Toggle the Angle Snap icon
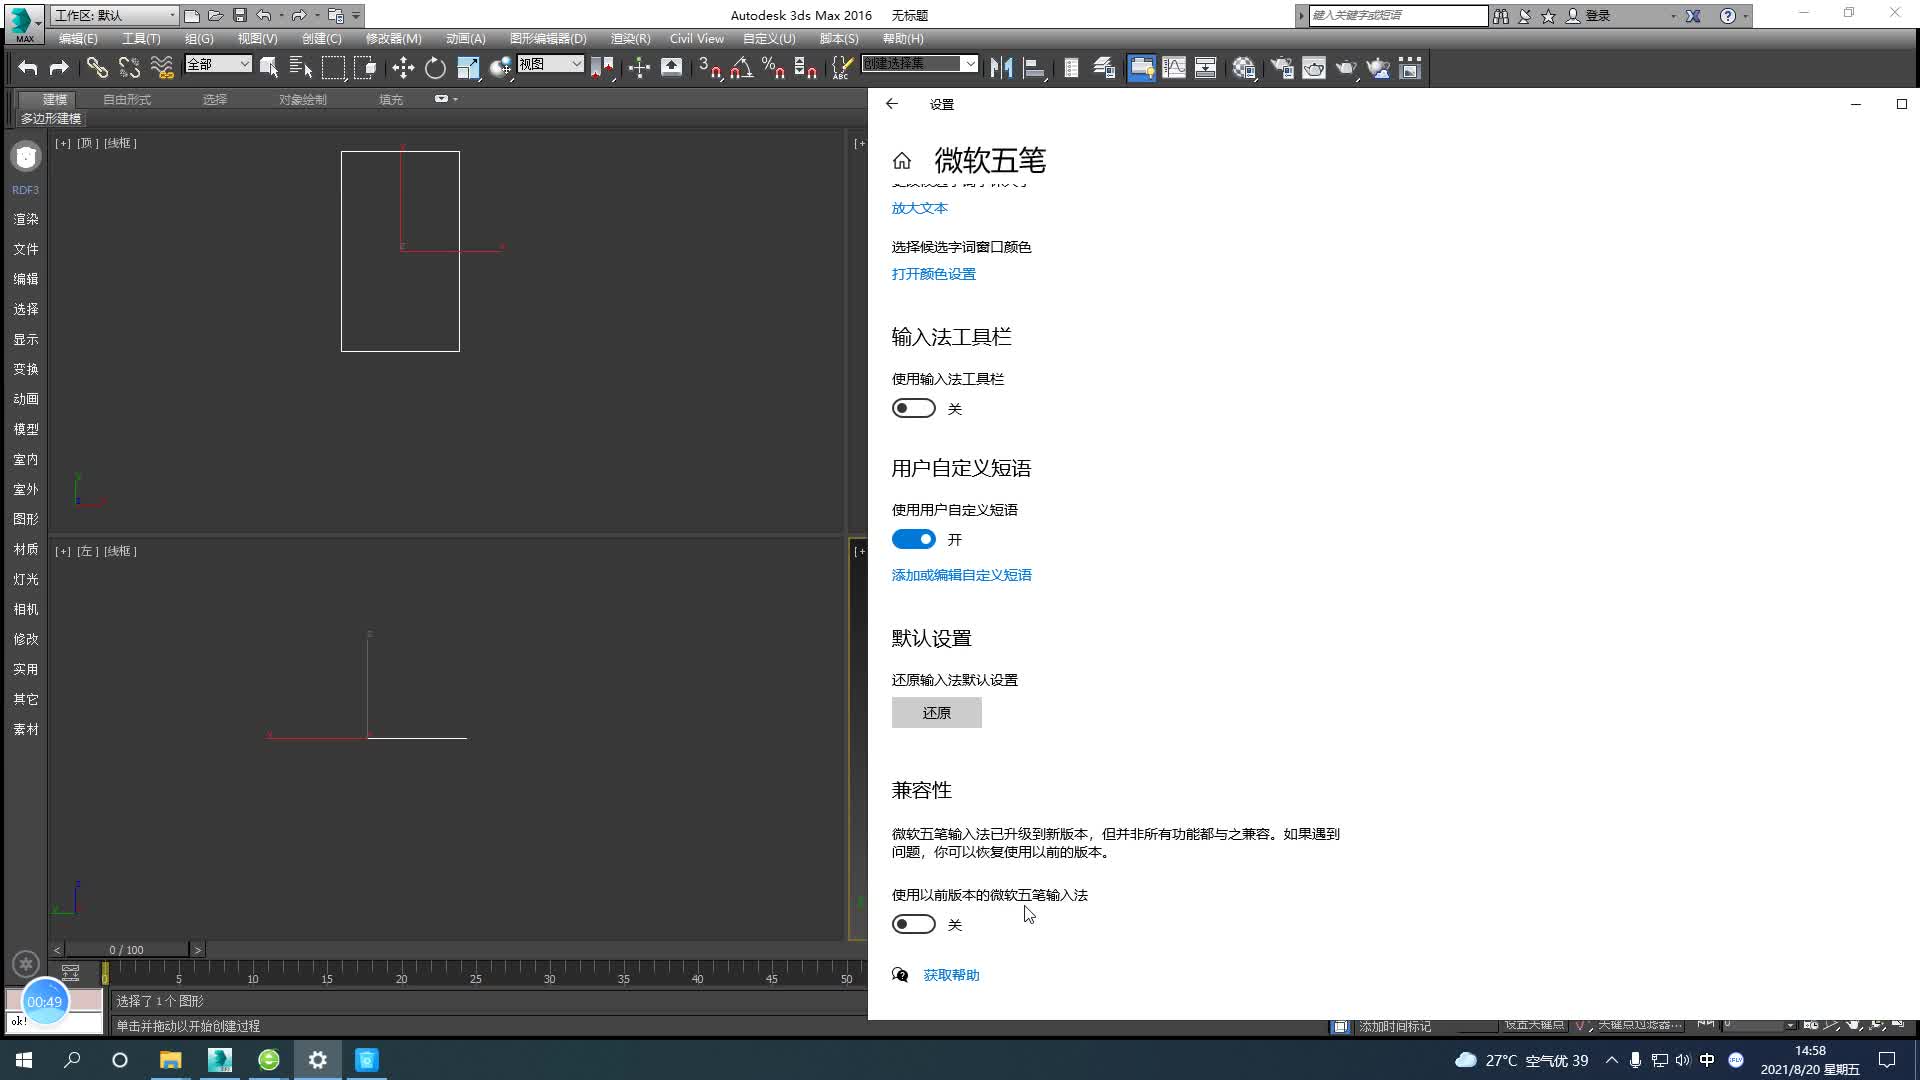Viewport: 1920px width, 1080px height. (741, 68)
